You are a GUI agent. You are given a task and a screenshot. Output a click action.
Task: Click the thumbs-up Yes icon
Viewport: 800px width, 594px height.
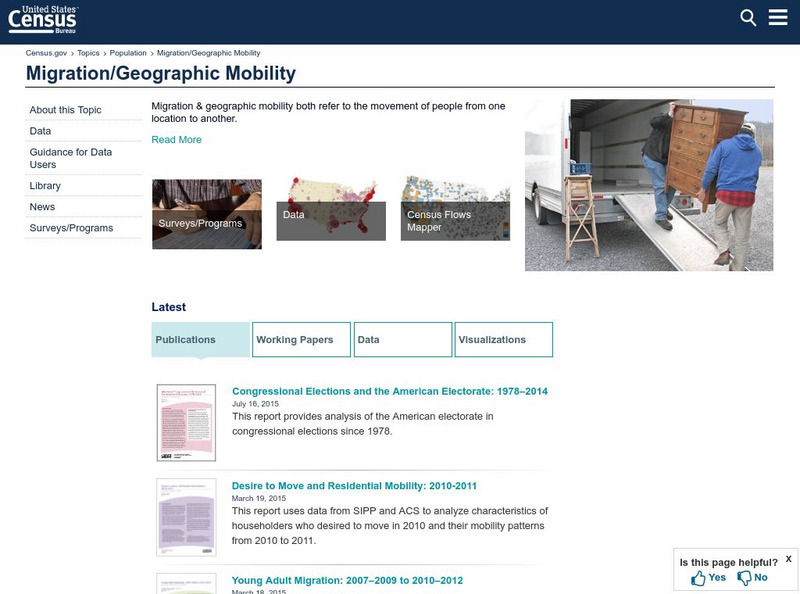tap(700, 576)
